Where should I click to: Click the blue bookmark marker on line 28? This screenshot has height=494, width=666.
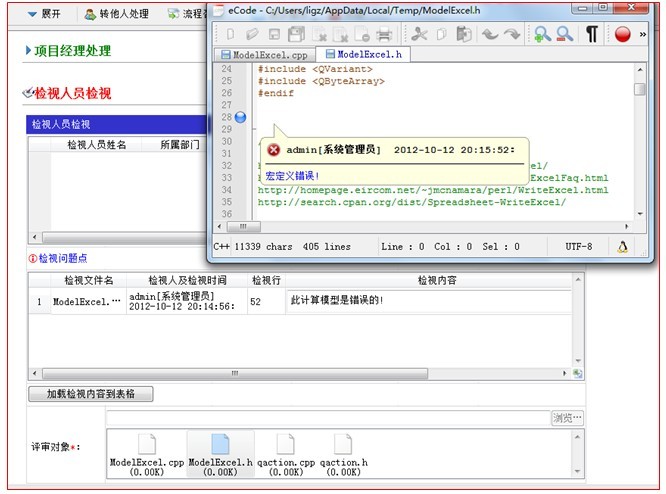(239, 117)
